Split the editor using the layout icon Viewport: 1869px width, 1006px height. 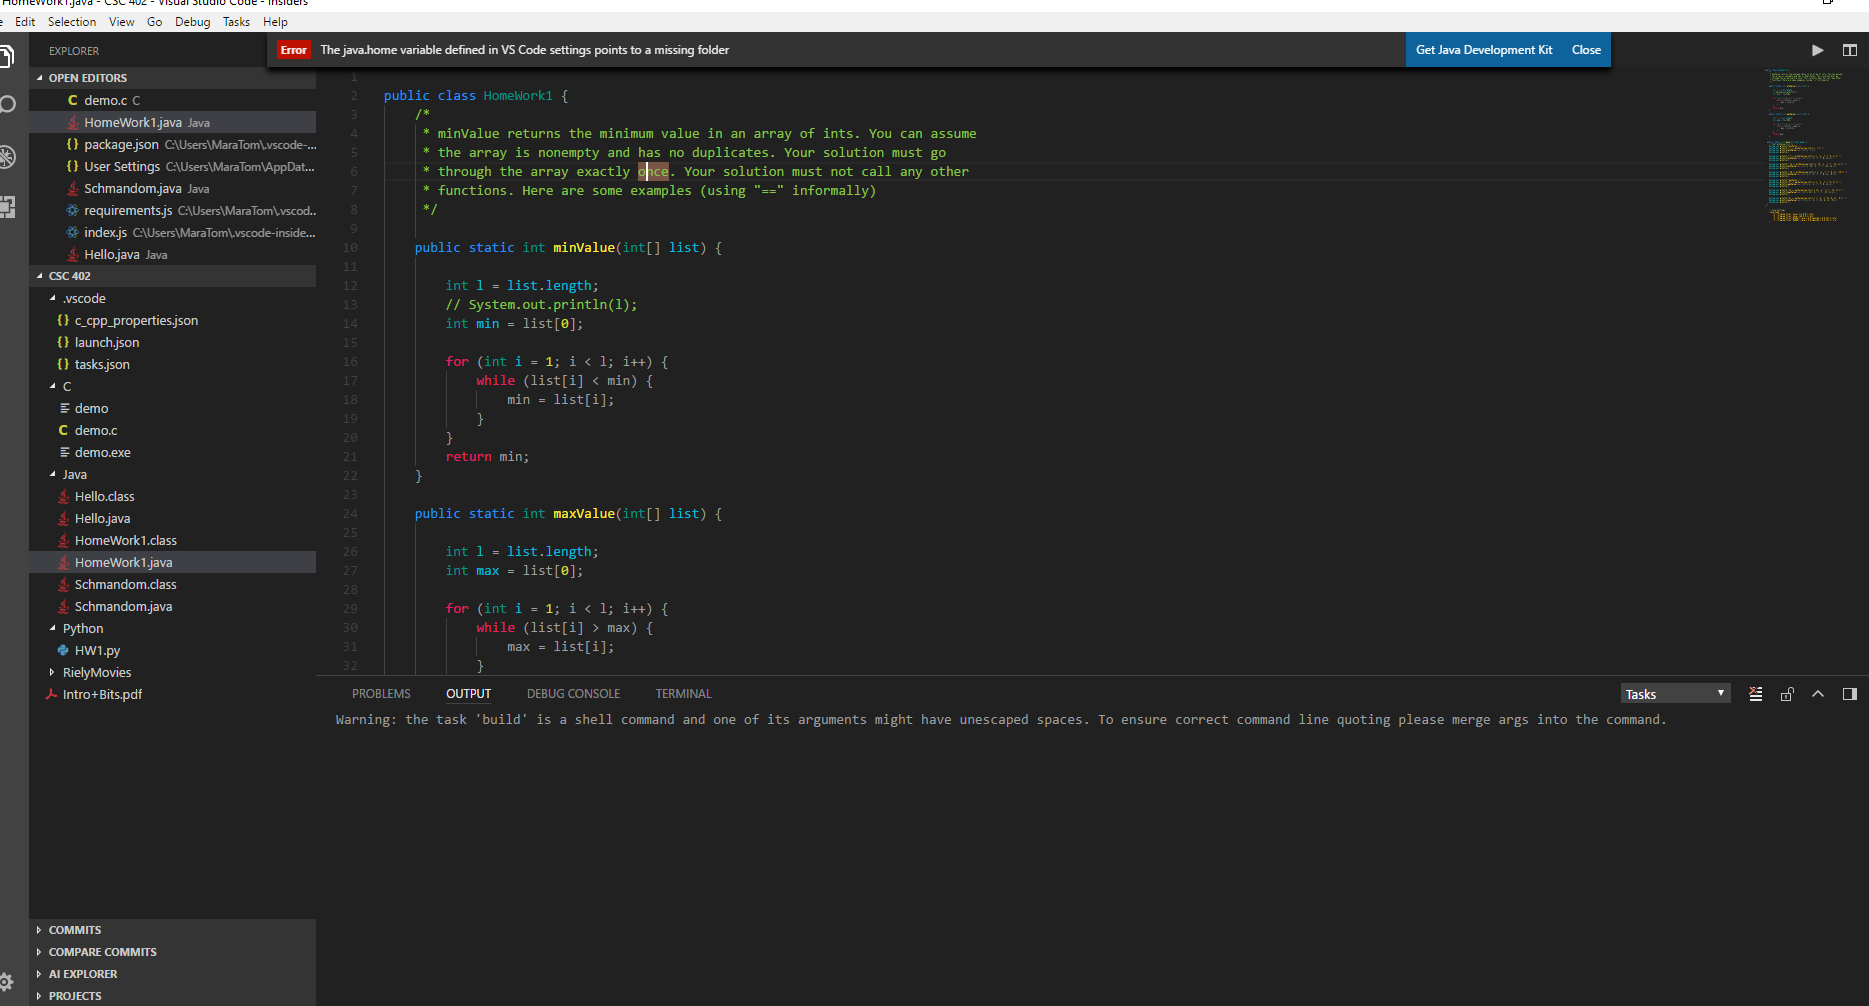tap(1850, 49)
